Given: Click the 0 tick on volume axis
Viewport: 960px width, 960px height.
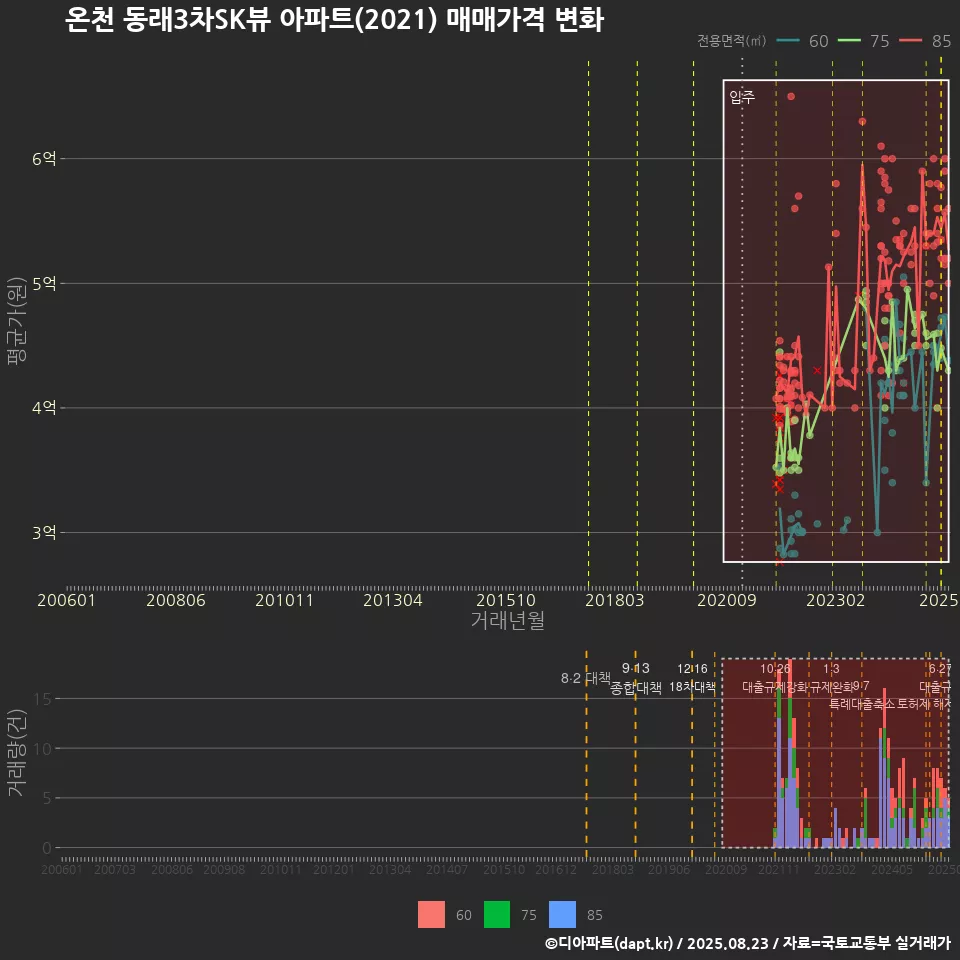Looking at the screenshot, I should tap(47, 848).
